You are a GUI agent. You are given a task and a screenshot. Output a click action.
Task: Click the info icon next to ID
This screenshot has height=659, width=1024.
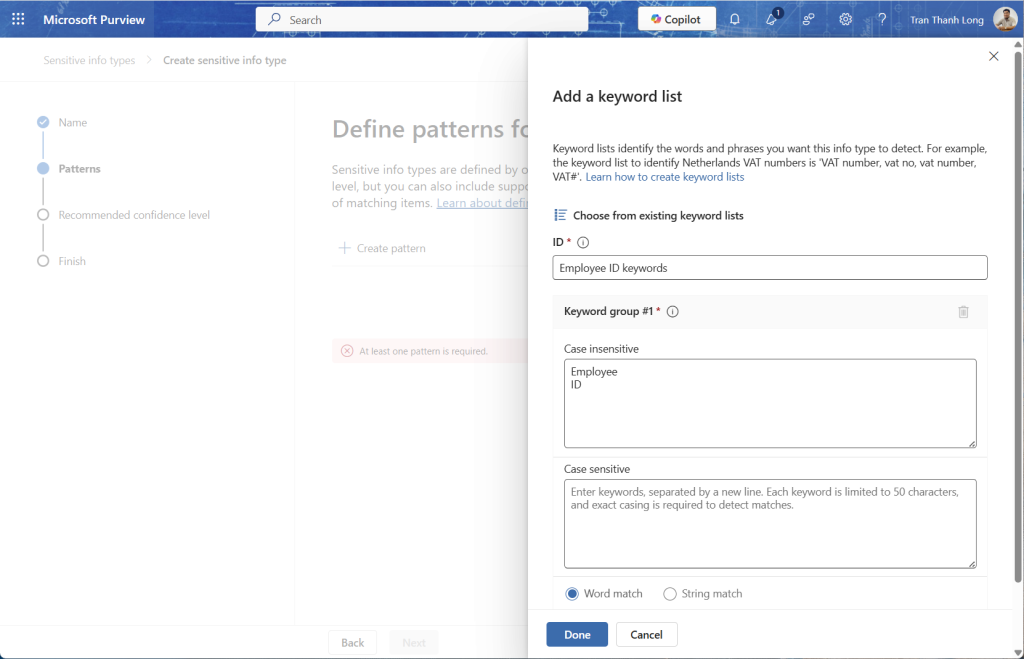pyautogui.click(x=583, y=242)
